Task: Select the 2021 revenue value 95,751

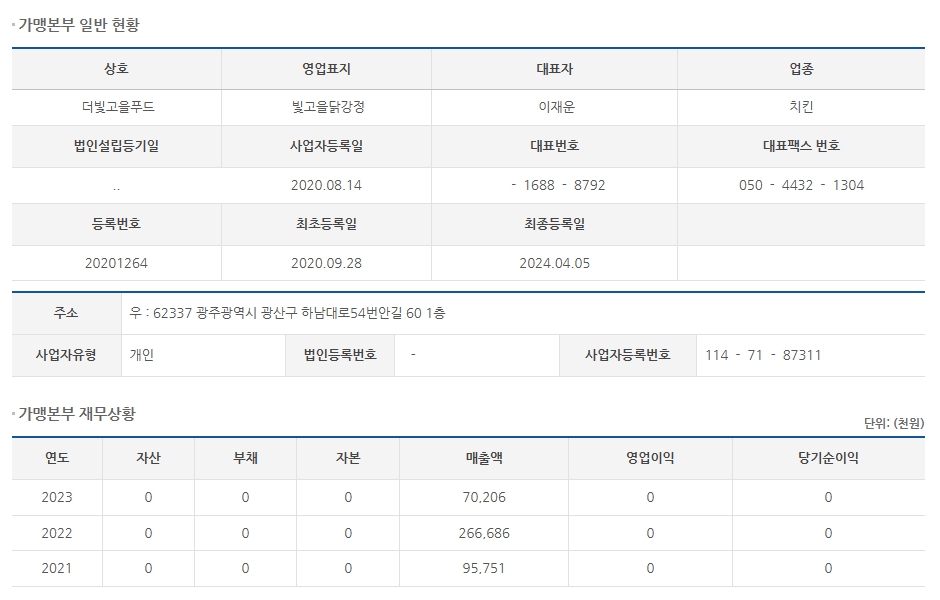Action: point(484,568)
